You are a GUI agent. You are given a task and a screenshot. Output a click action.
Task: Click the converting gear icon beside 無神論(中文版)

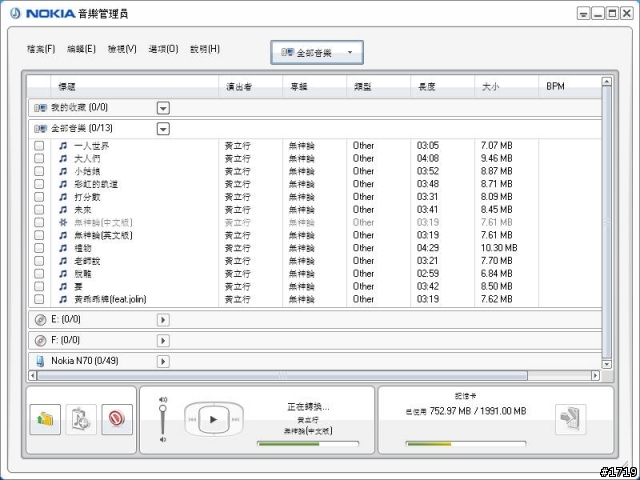[63, 222]
